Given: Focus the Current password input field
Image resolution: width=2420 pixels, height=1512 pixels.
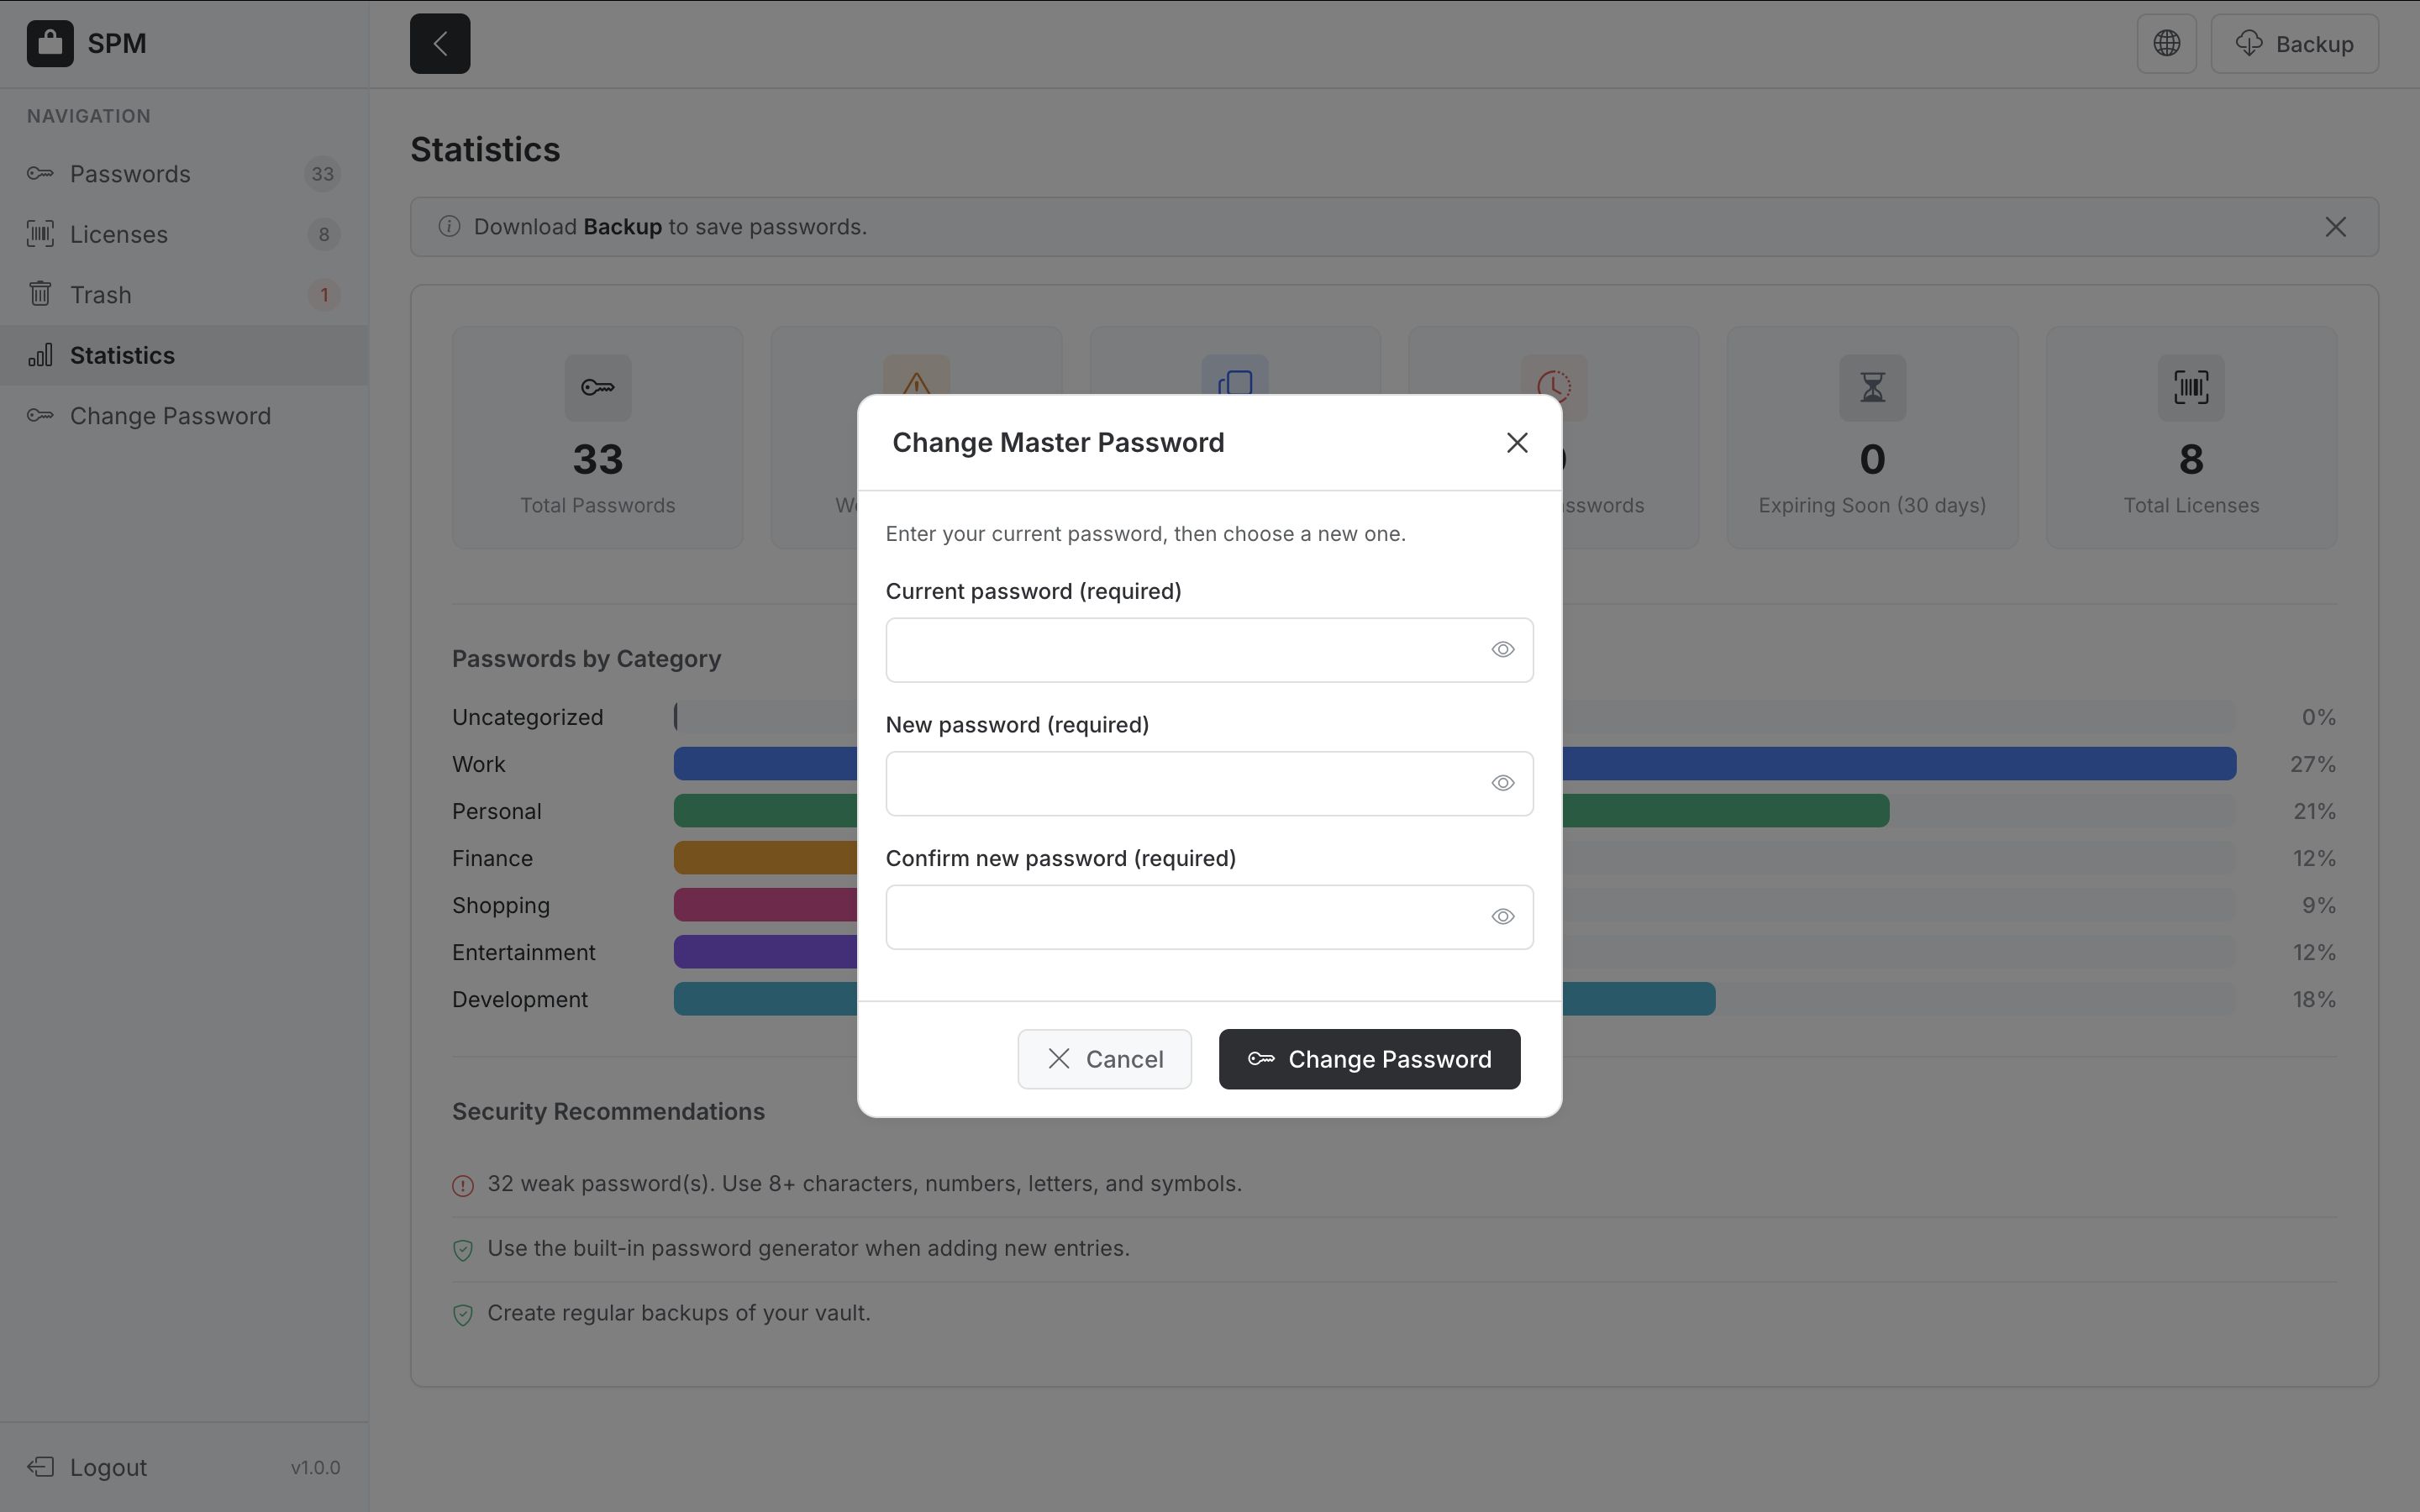Looking at the screenshot, I should 1180,650.
